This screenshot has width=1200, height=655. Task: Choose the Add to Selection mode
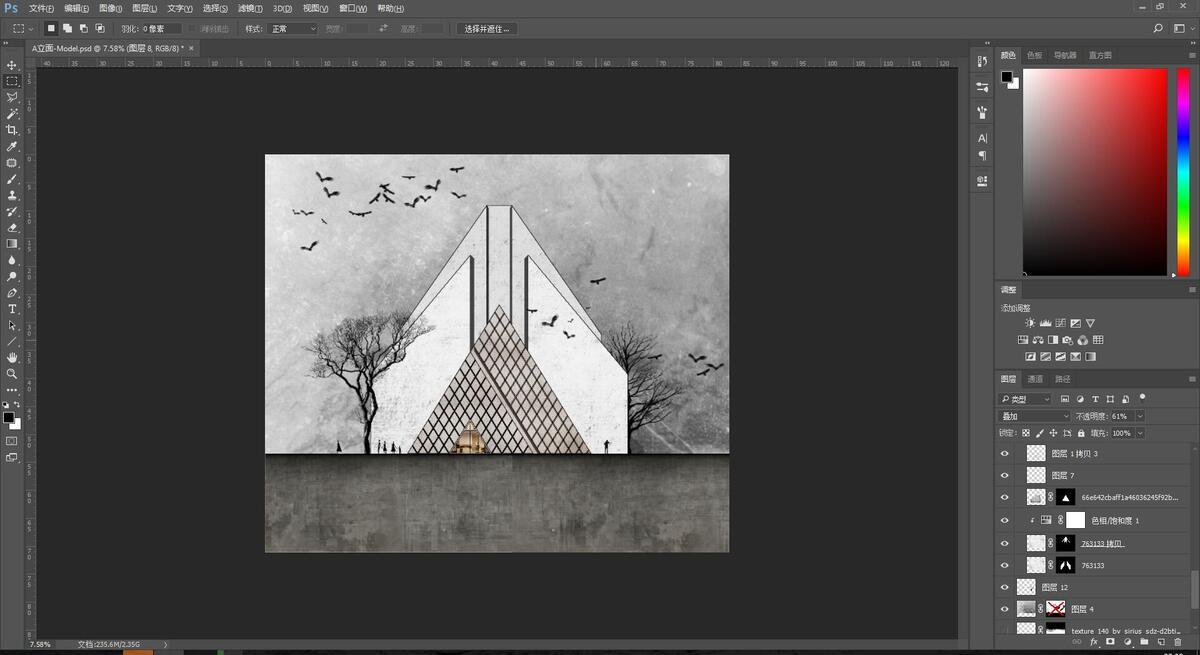click(67, 29)
